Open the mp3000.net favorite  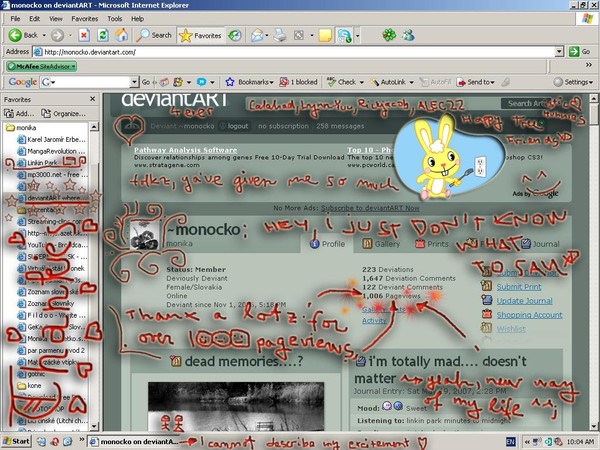point(52,174)
